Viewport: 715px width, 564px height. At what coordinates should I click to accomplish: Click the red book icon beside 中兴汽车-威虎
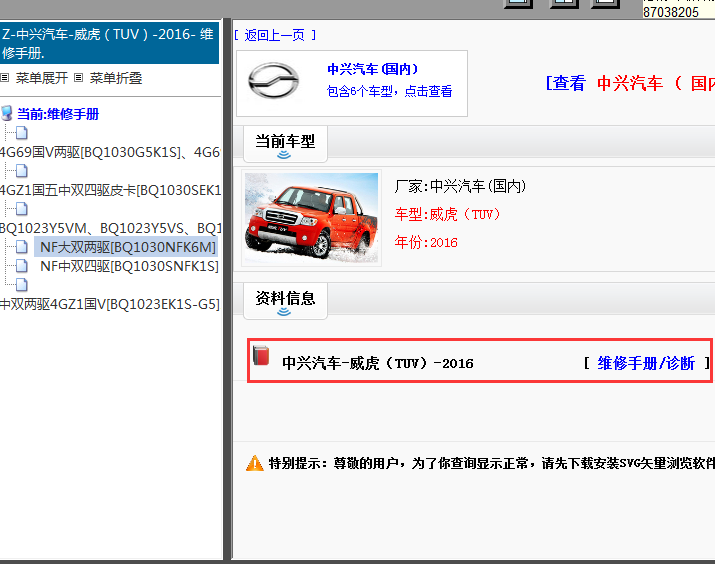click(261, 356)
